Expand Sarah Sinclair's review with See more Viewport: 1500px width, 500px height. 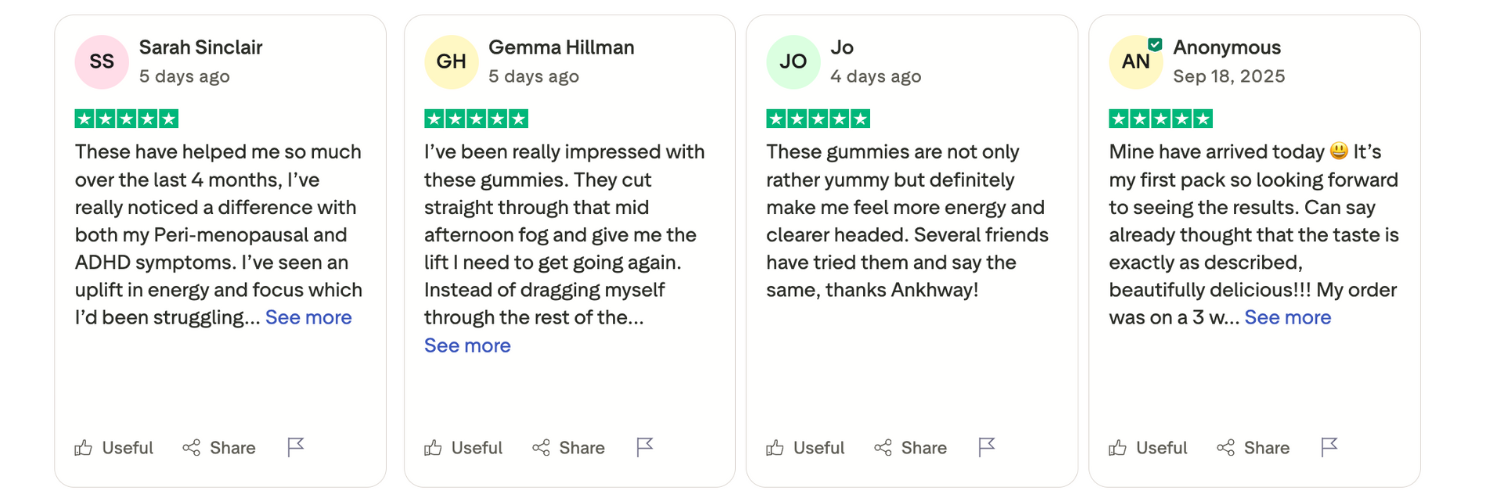[308, 318]
